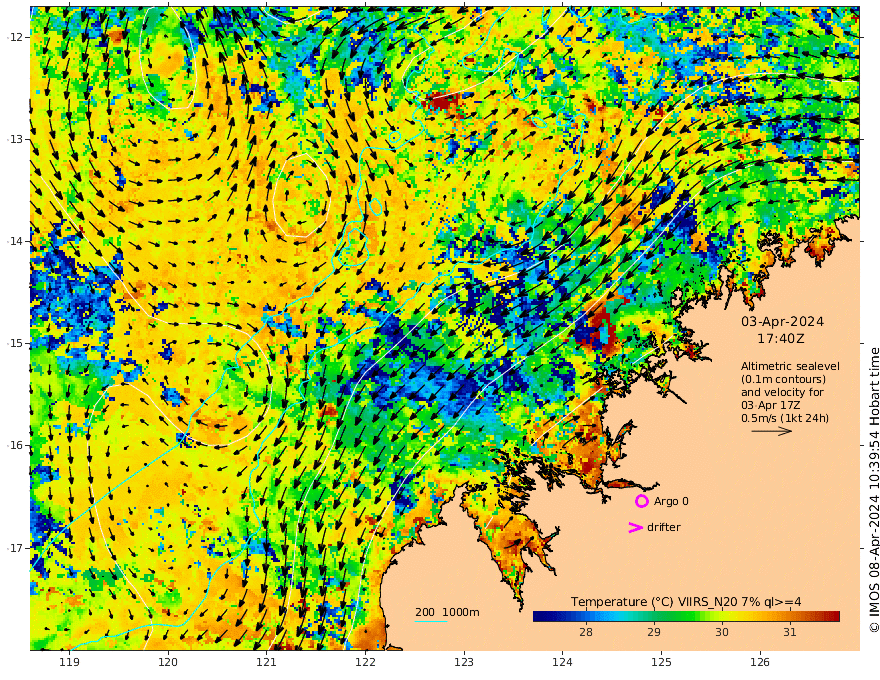Click longitude axis label 122
880x680 pixels.
[365, 662]
